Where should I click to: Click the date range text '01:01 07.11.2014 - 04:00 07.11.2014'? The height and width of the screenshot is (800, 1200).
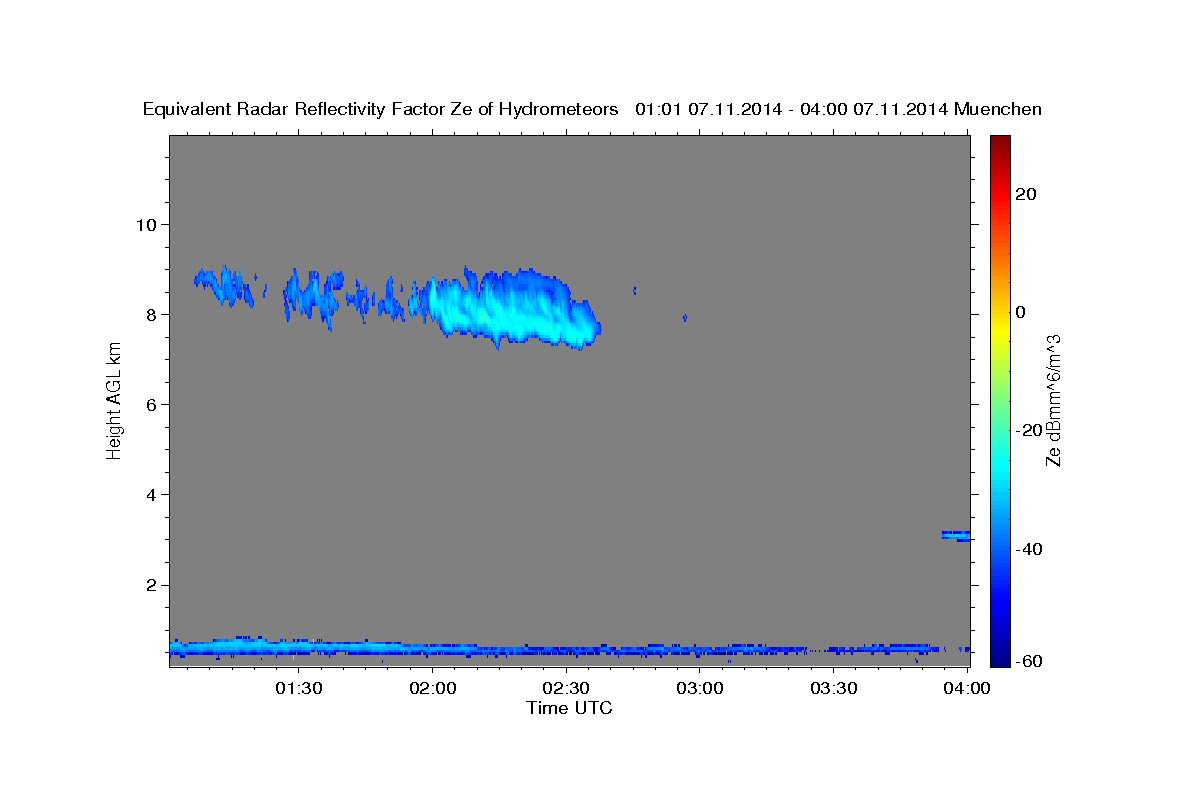(791, 109)
